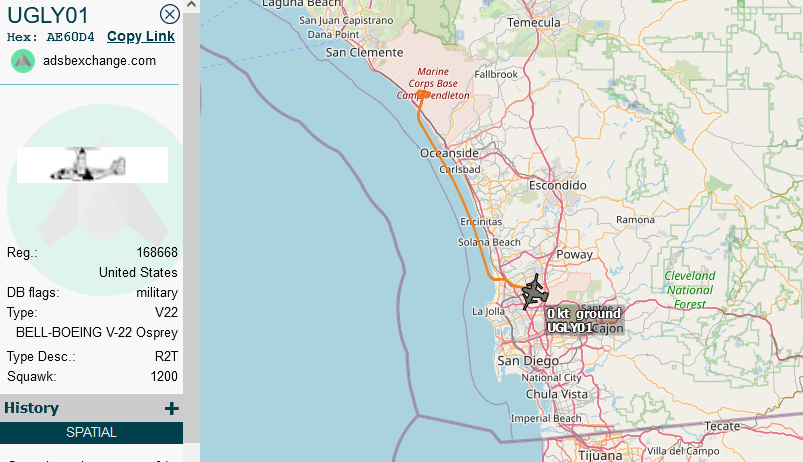Click the San Diego city label on map
This screenshot has height=462, width=803.
(527, 361)
